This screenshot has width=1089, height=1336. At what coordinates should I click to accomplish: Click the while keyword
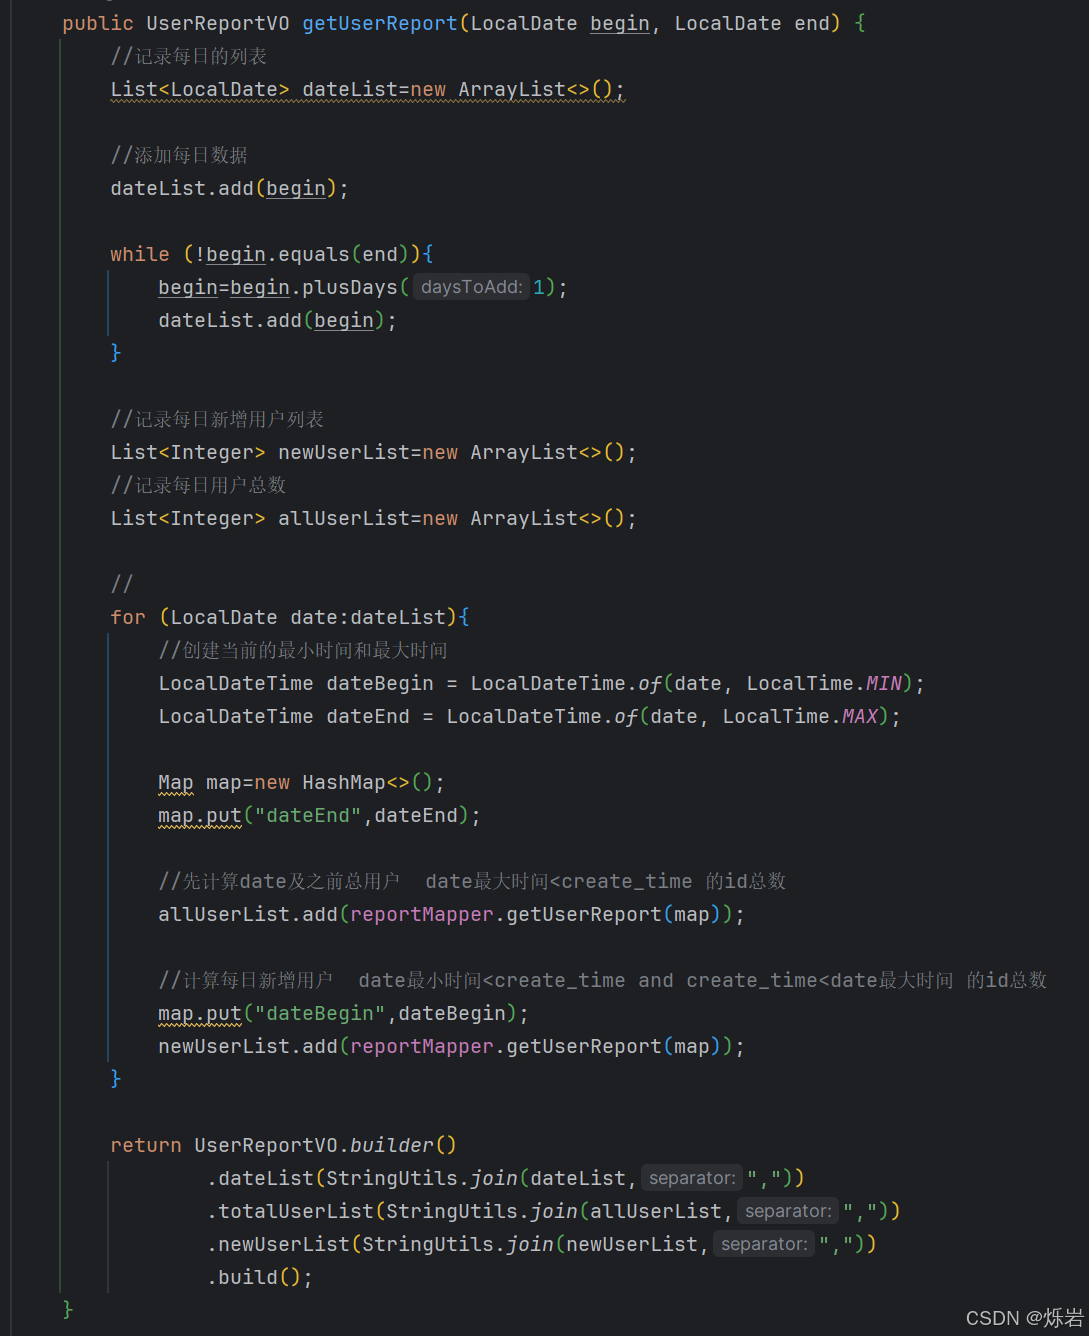(x=140, y=254)
